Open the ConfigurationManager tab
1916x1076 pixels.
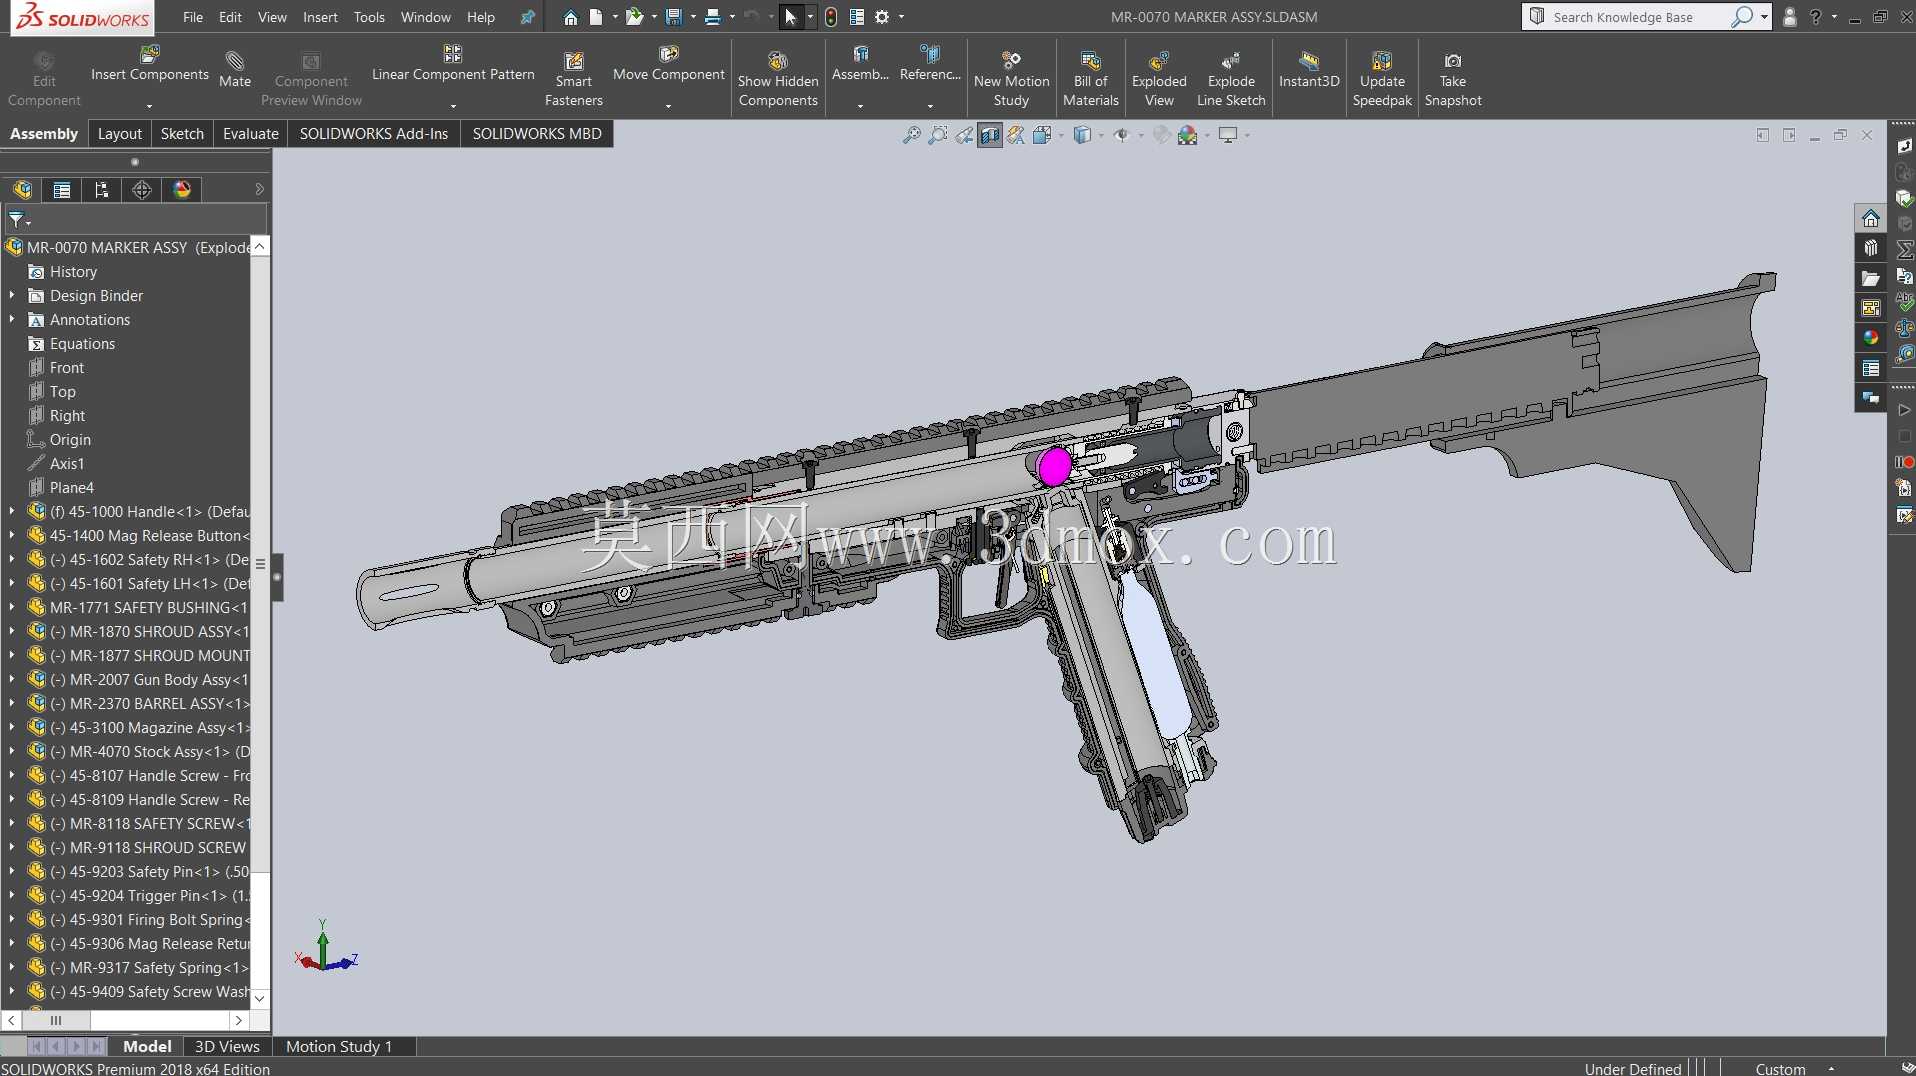[x=102, y=190]
